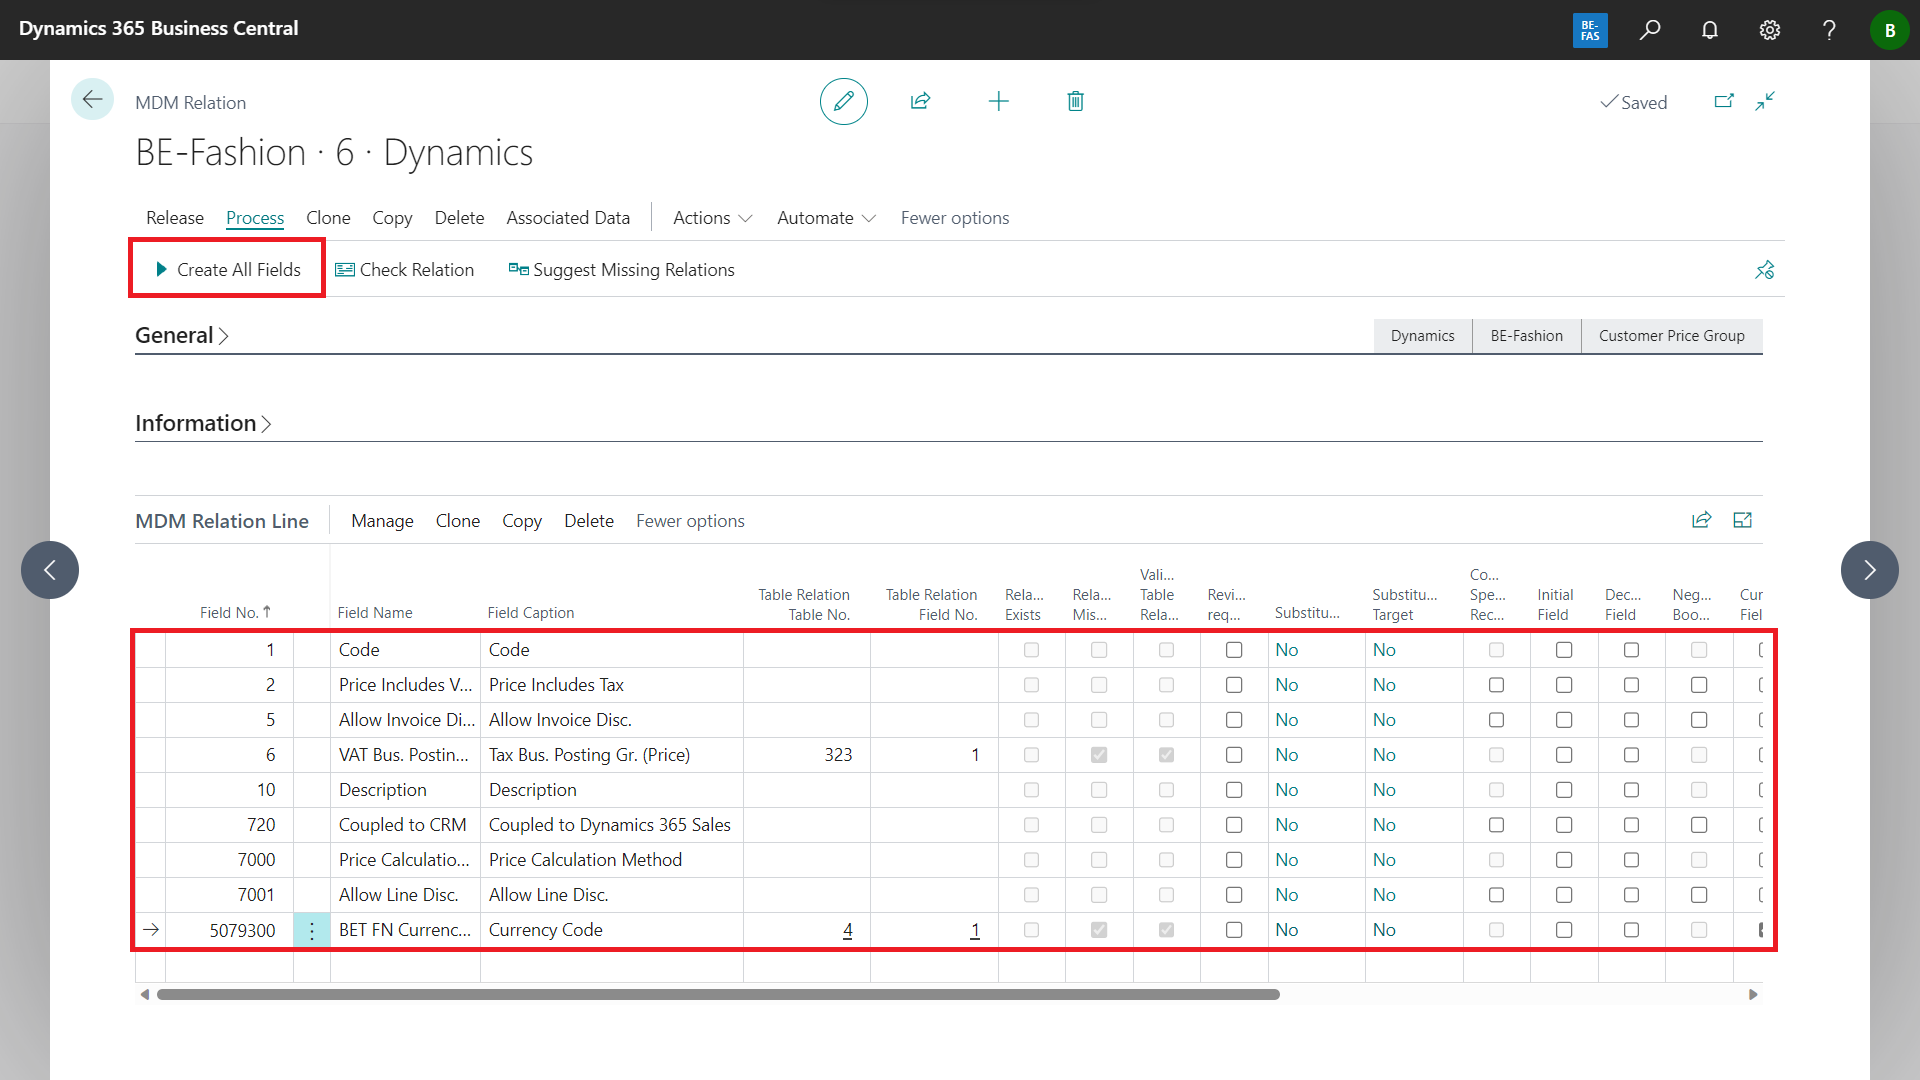The image size is (1920, 1080).
Task: Select Field Caption Price Calculation Method
Action: point(611,860)
